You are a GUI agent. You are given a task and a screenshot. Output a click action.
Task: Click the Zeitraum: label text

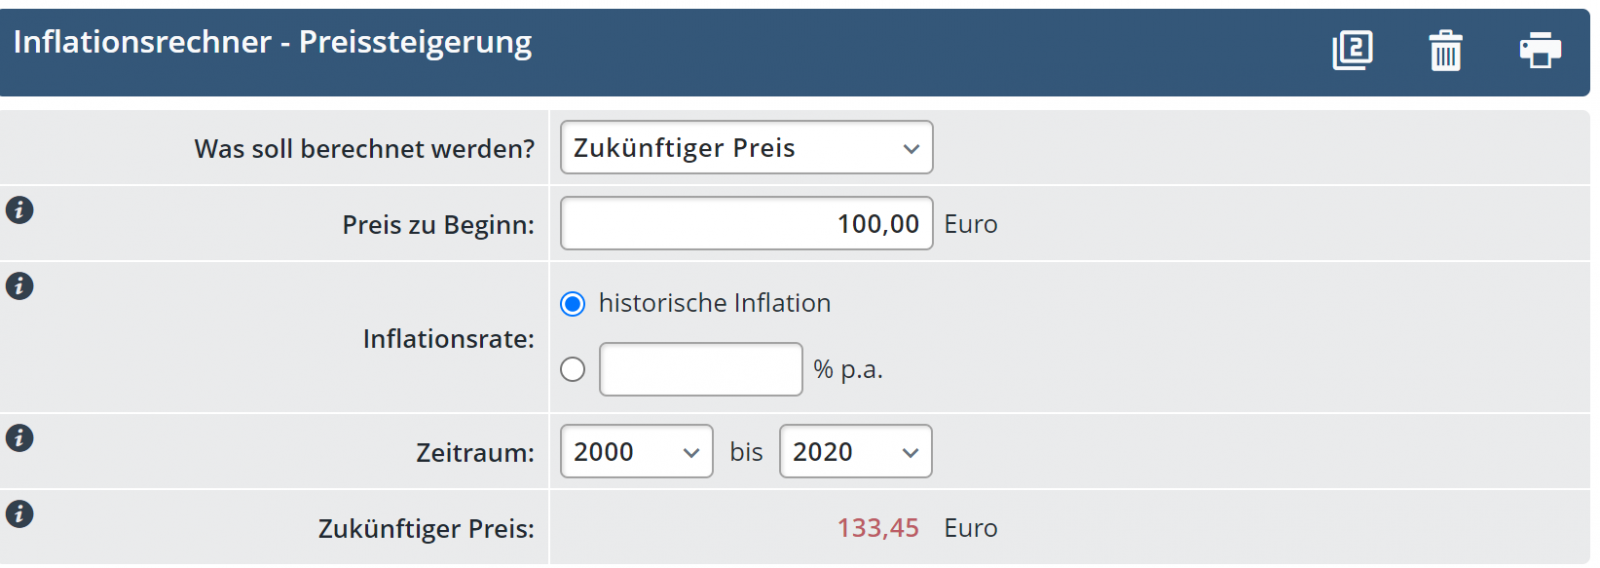tap(475, 453)
